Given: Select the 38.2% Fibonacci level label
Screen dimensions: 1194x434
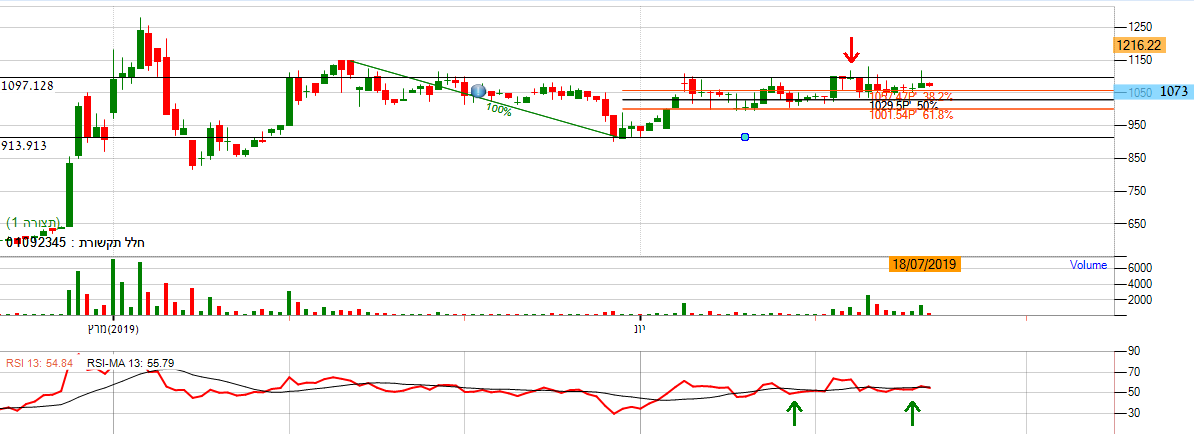Looking at the screenshot, I should click(x=910, y=96).
